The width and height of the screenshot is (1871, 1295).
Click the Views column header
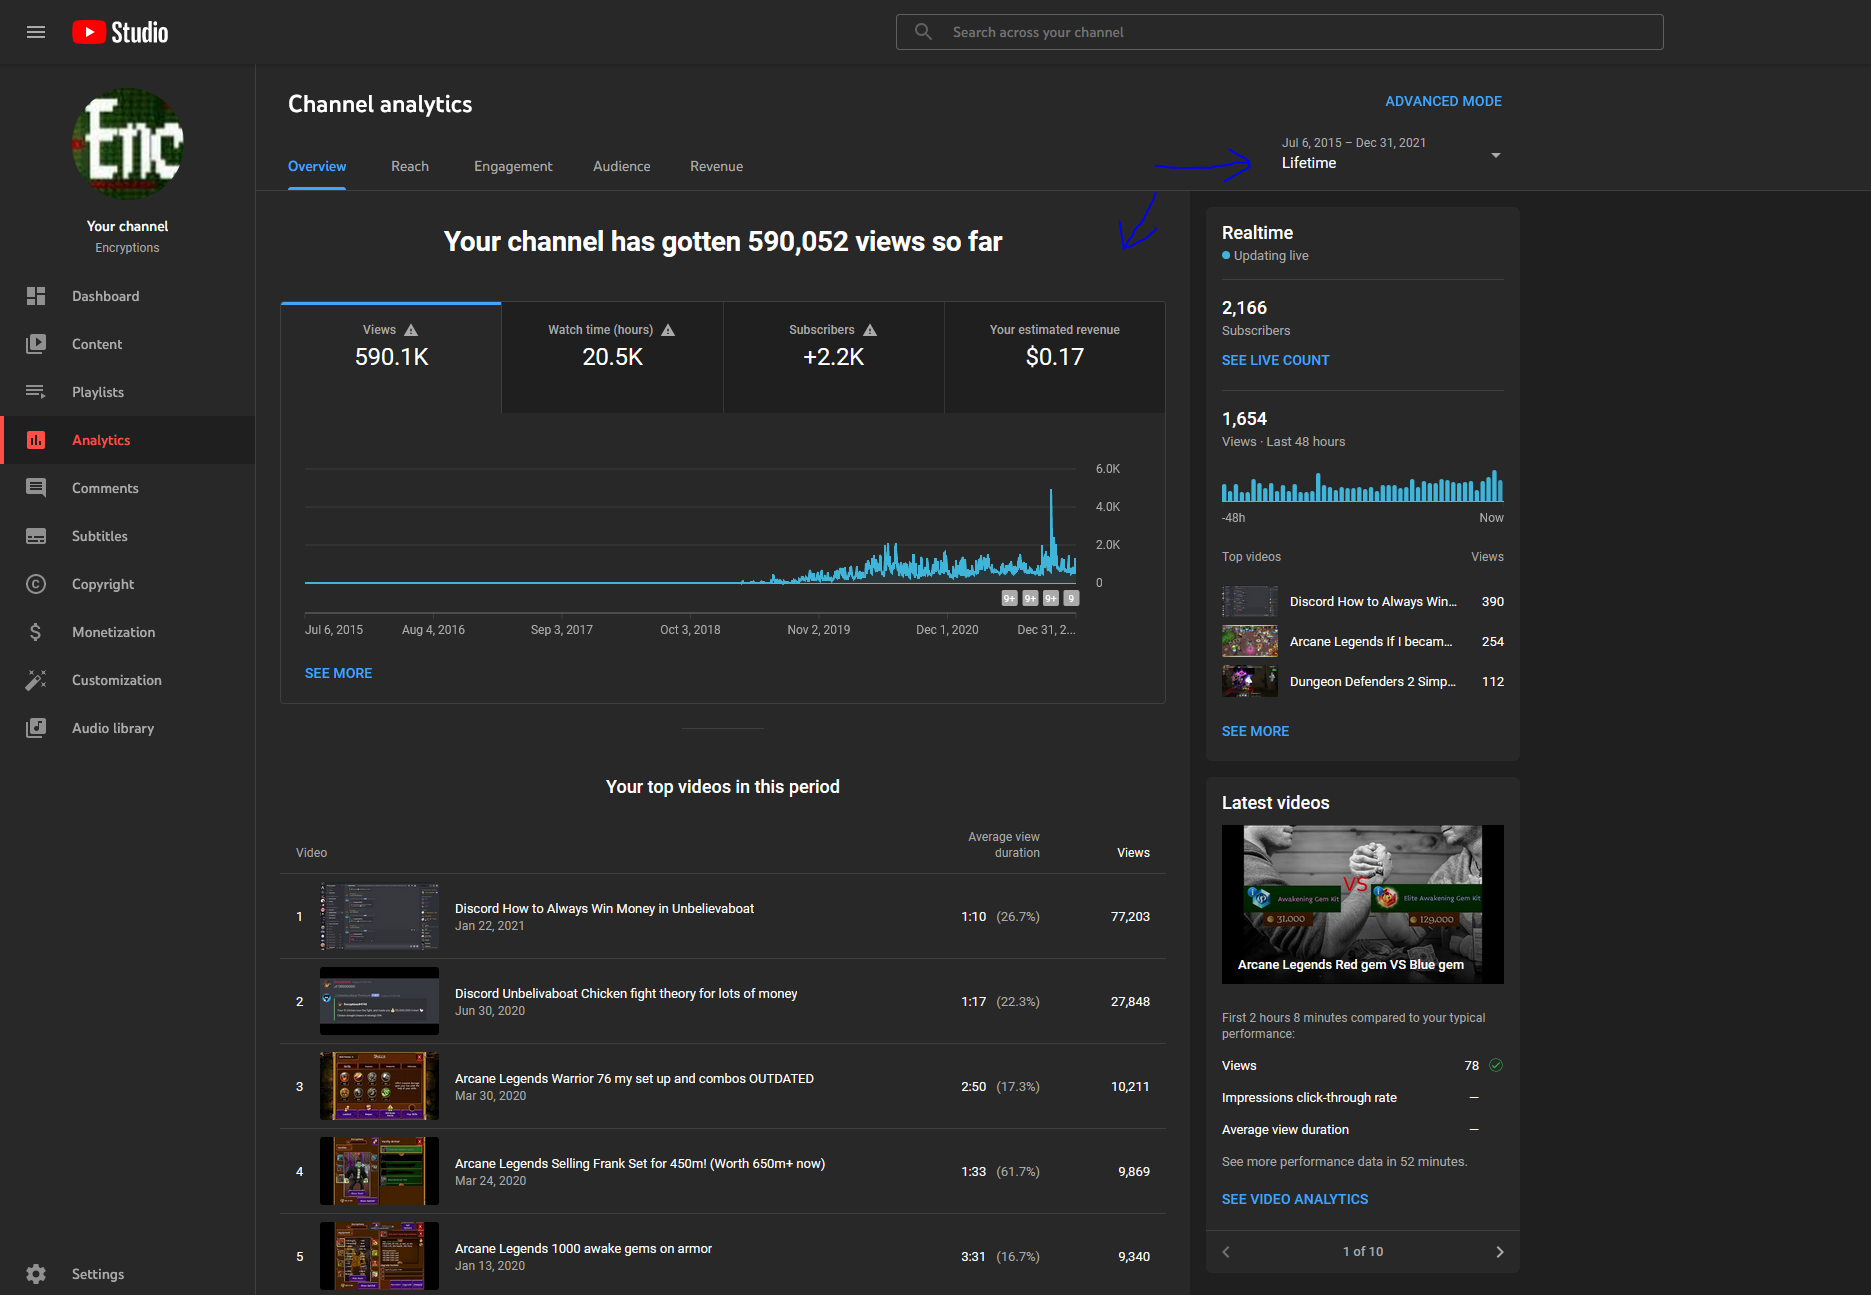[x=1133, y=853]
